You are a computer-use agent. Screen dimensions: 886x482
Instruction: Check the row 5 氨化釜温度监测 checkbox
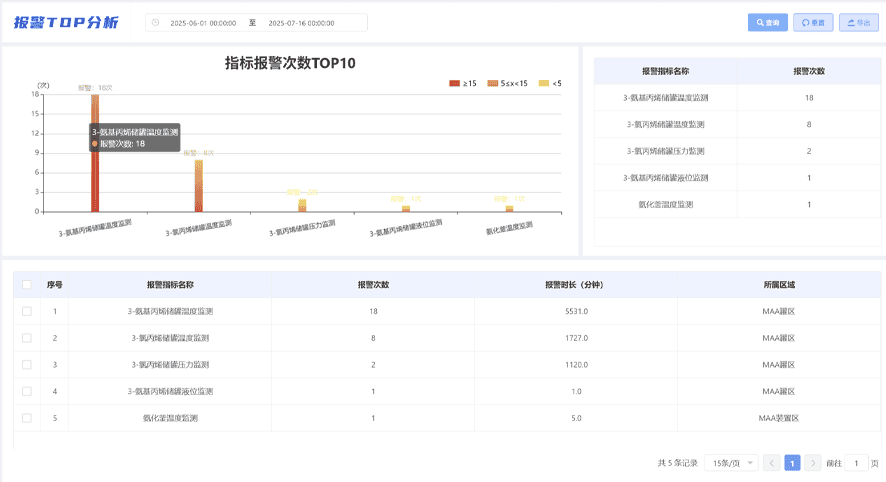pyautogui.click(x=27, y=418)
